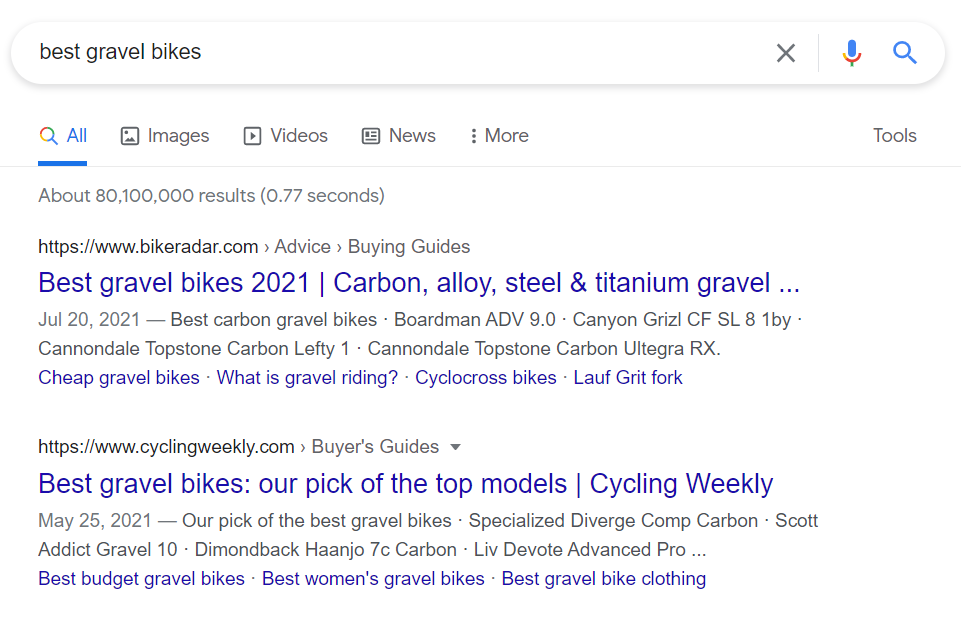961x624 pixels.
Task: Switch to the All results tab
Action: click(x=63, y=135)
